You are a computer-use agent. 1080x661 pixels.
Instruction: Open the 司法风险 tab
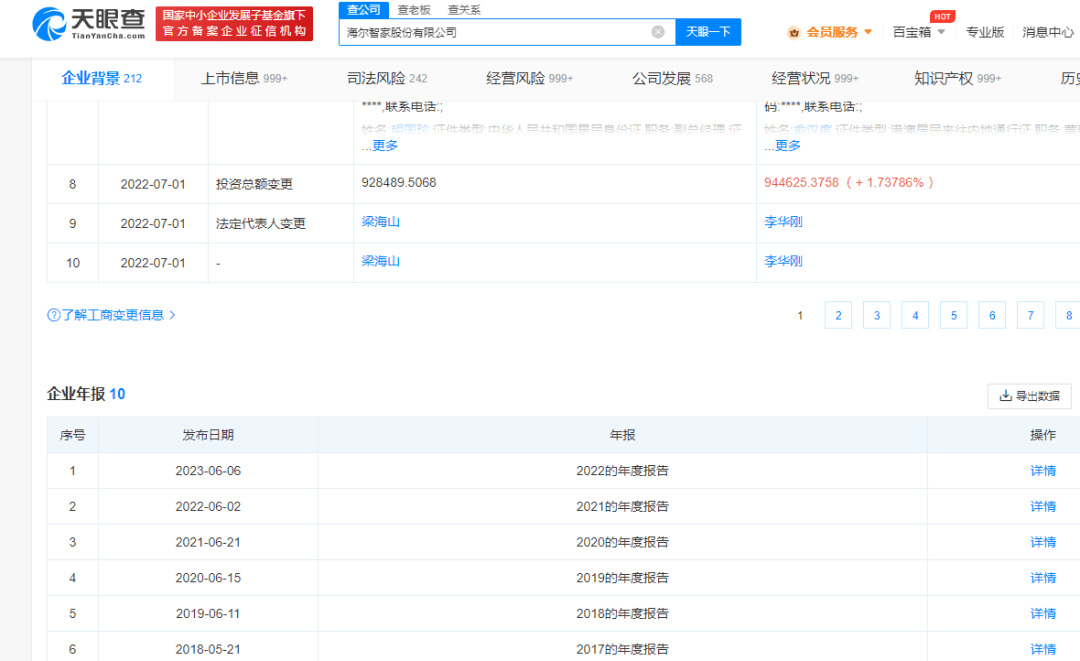coord(387,78)
